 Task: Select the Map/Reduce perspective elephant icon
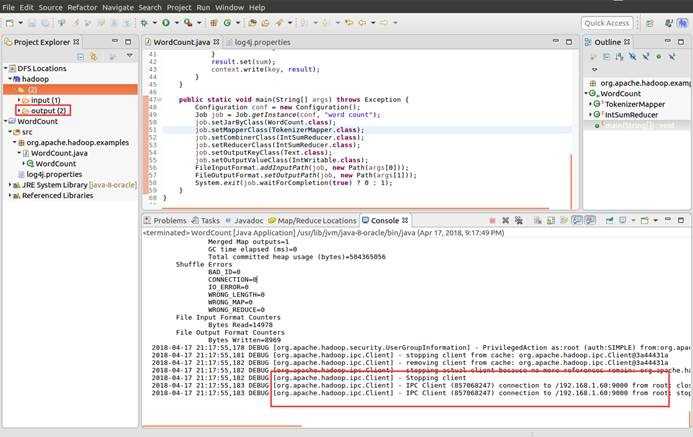click(x=683, y=23)
